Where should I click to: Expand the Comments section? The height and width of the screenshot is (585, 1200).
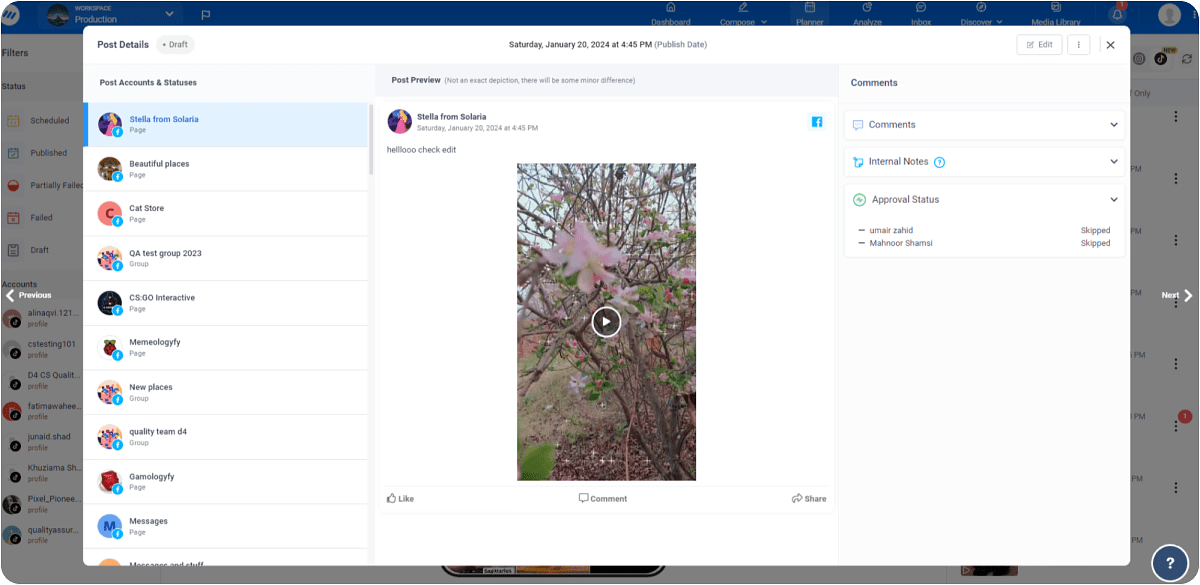point(1113,125)
